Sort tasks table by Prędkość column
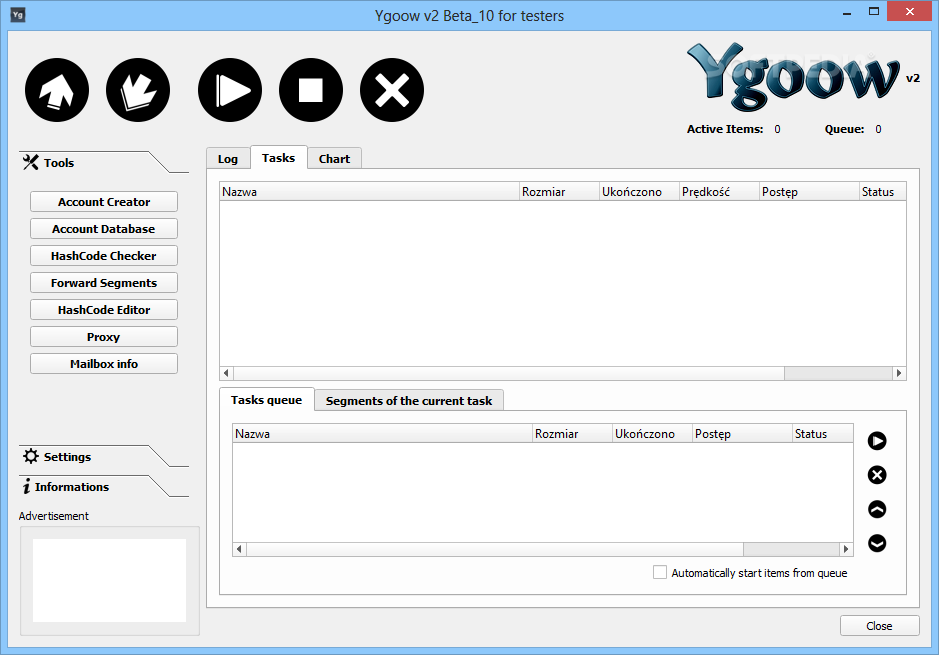 coord(719,192)
